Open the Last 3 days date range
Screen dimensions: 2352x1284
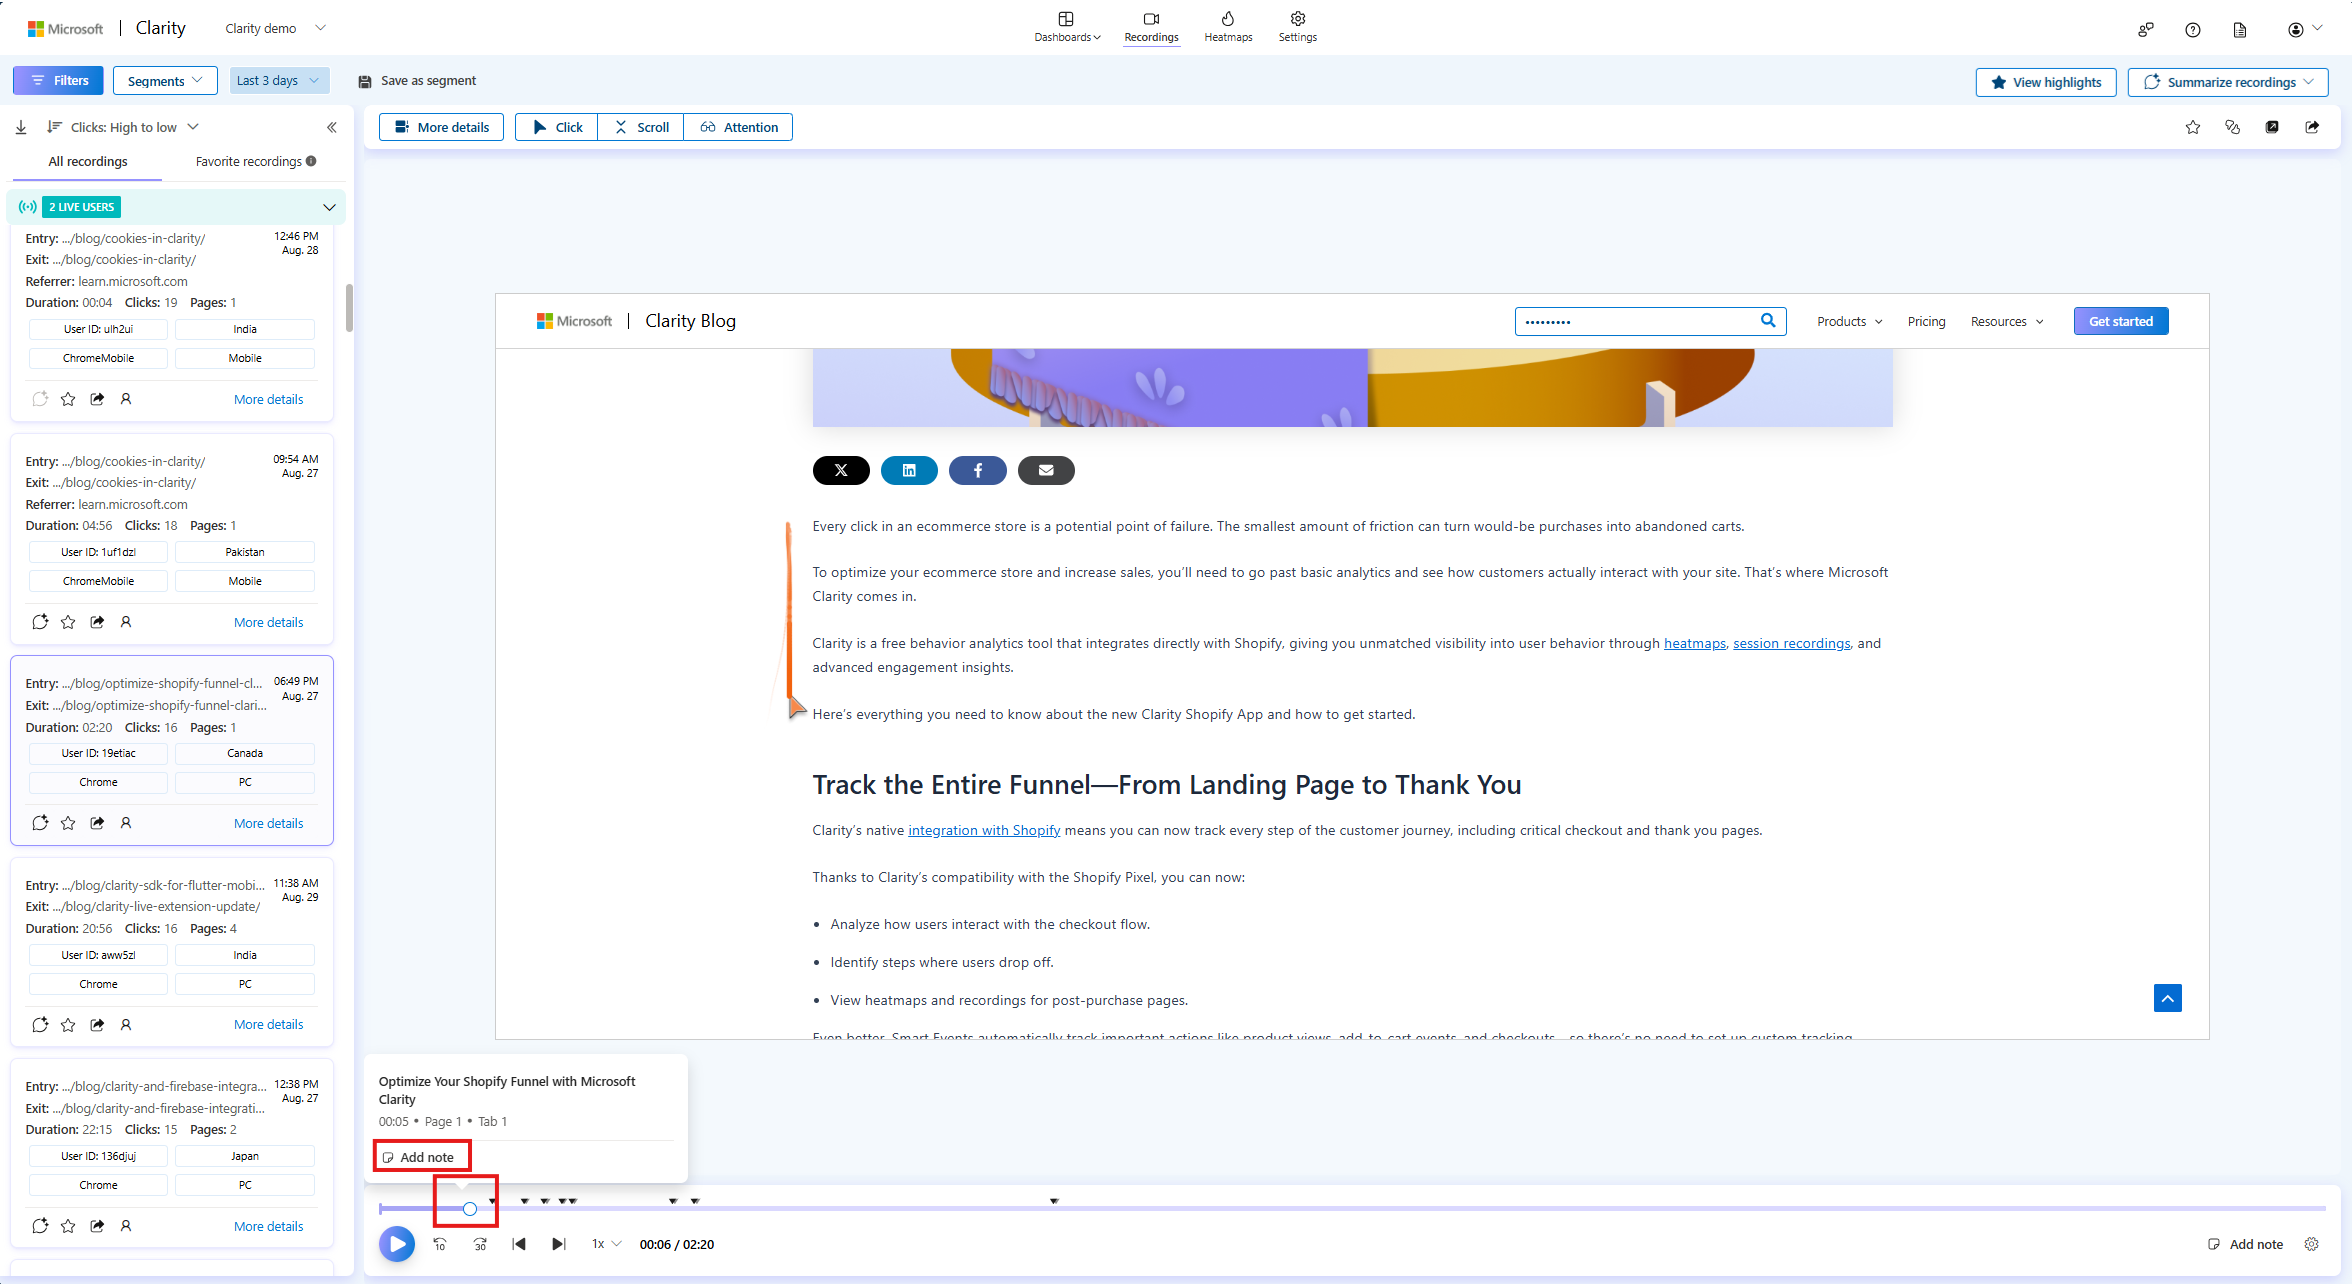click(x=279, y=81)
